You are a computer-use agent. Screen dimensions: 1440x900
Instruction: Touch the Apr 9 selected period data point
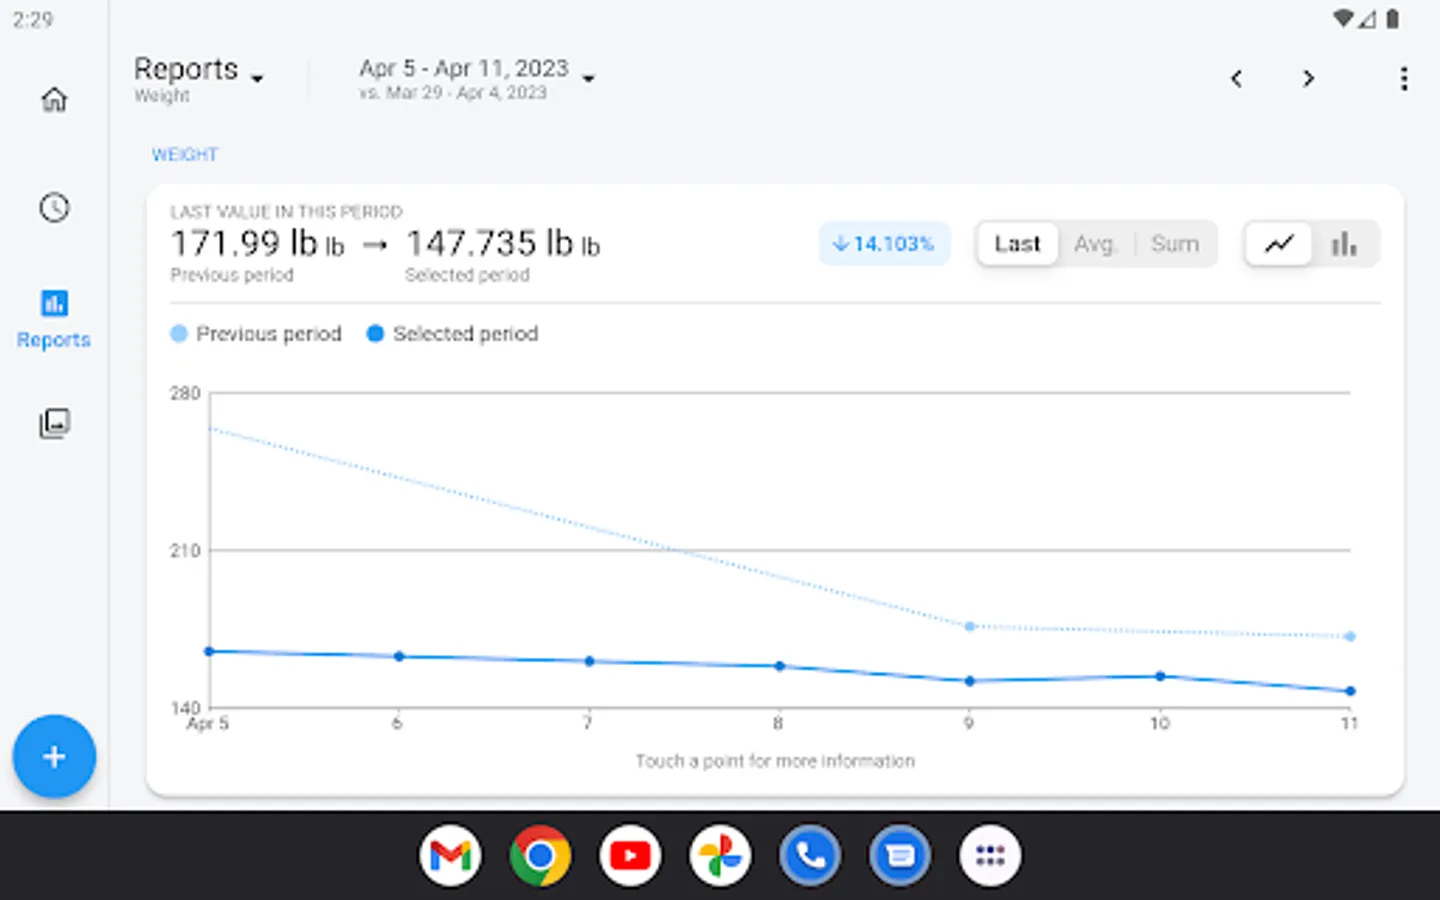point(969,681)
